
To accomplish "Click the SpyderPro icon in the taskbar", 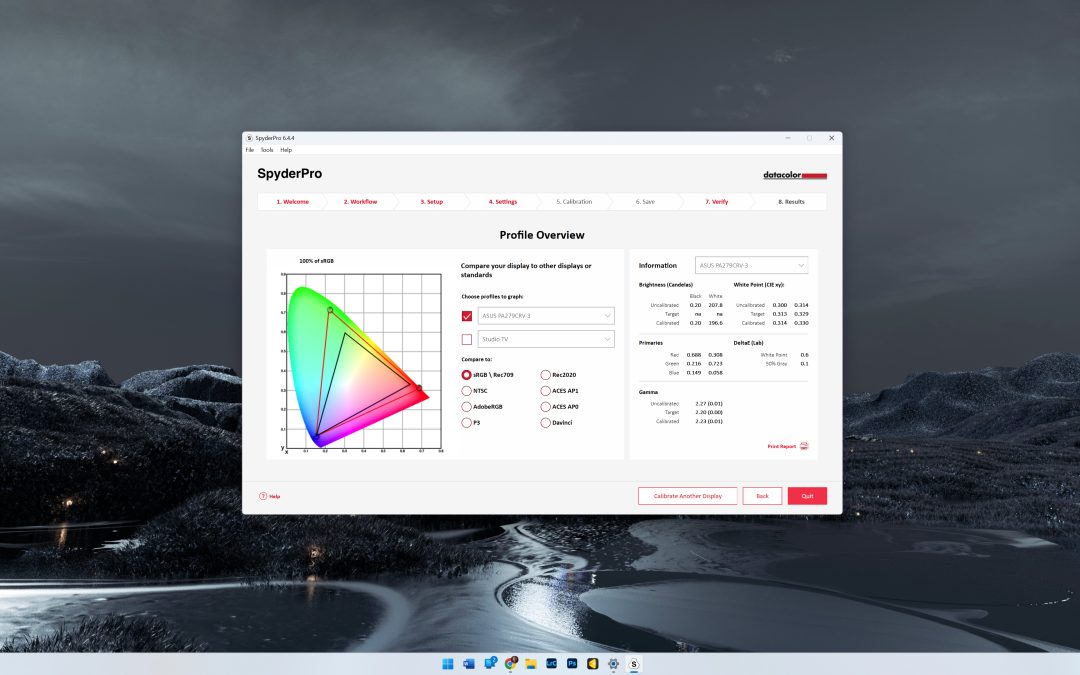I will pyautogui.click(x=634, y=663).
